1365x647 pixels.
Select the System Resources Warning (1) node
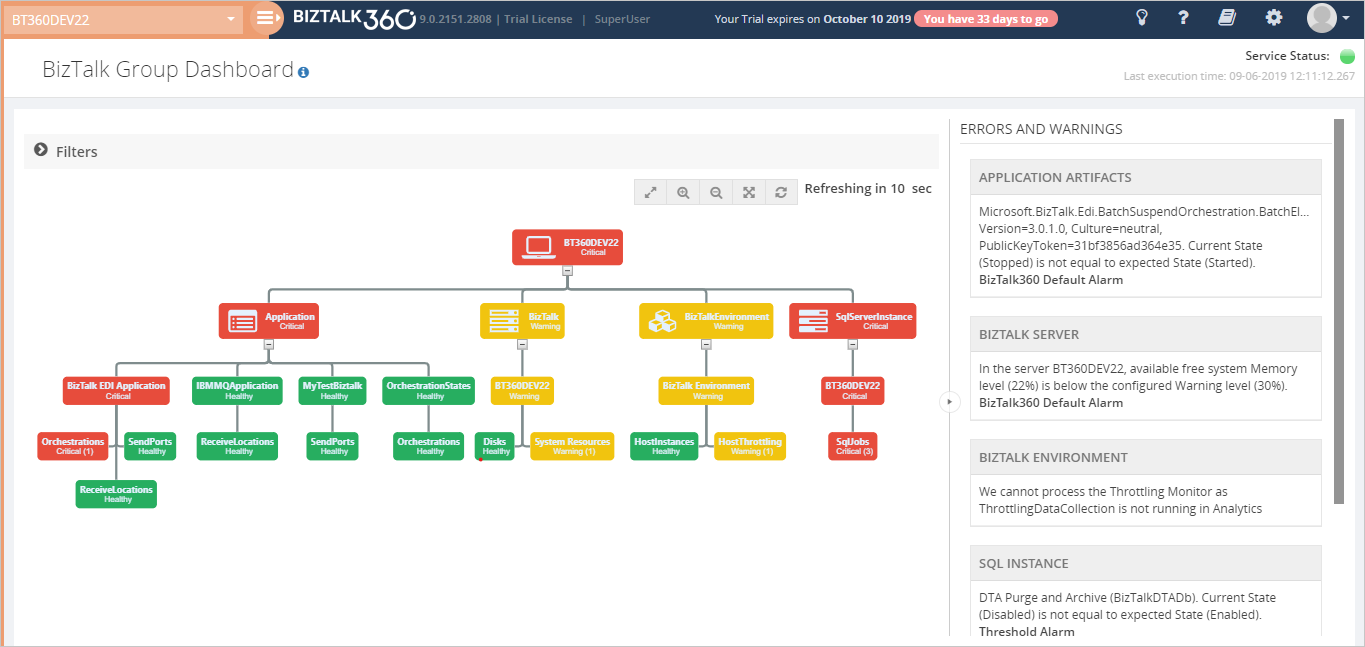pos(571,446)
